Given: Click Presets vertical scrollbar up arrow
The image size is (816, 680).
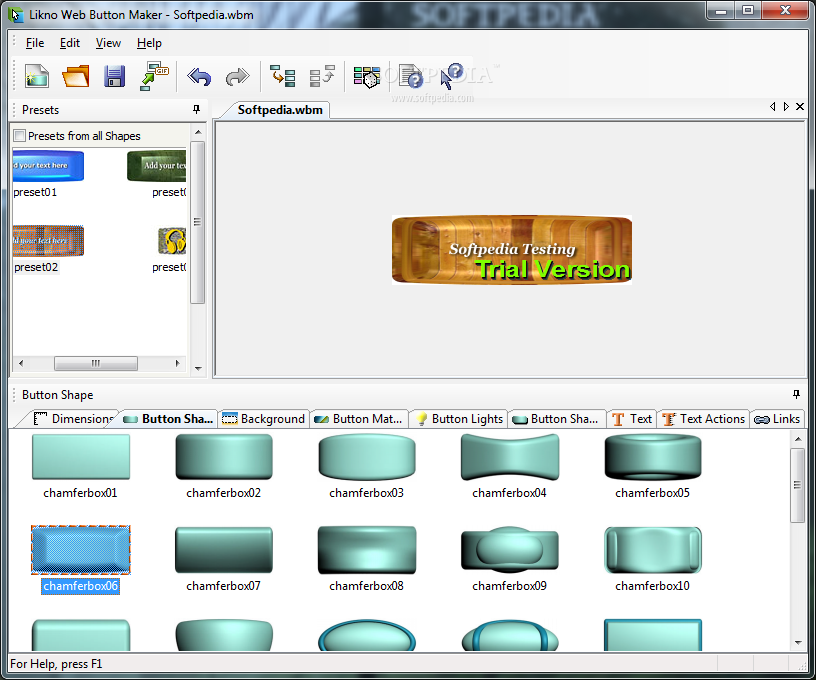Looking at the screenshot, I should (198, 132).
